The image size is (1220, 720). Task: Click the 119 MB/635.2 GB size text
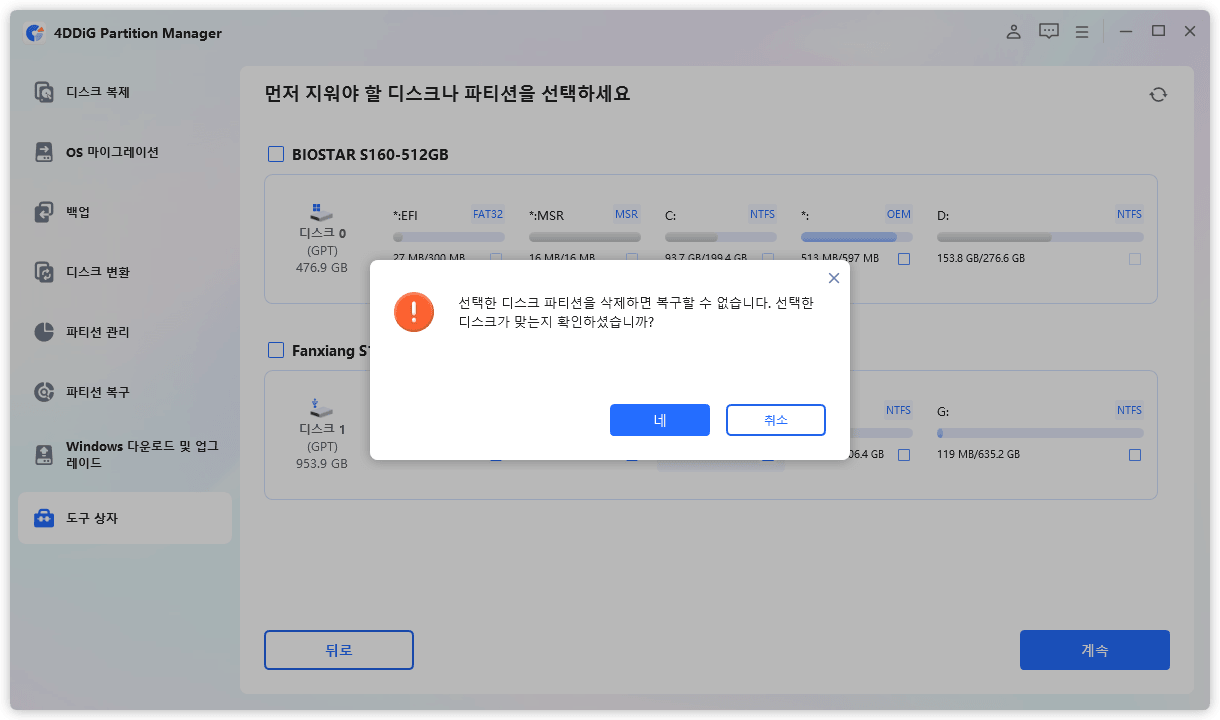point(978,455)
